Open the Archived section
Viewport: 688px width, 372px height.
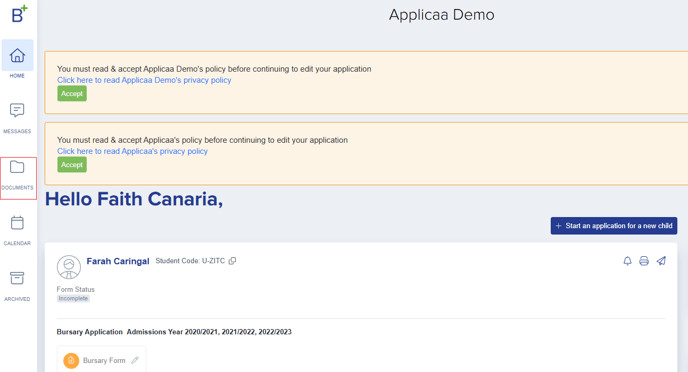coord(17,286)
